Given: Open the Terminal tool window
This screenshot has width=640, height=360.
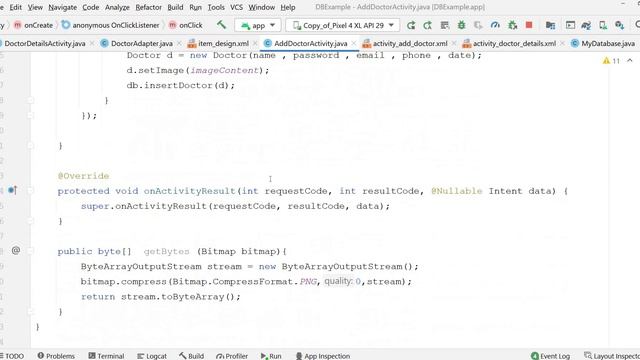Looking at the screenshot, I should click(106, 356).
